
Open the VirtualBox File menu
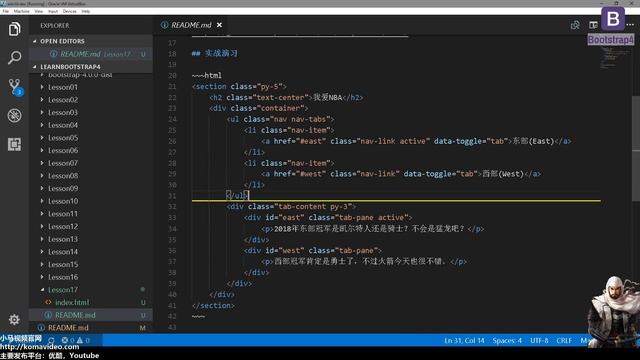(6, 11)
